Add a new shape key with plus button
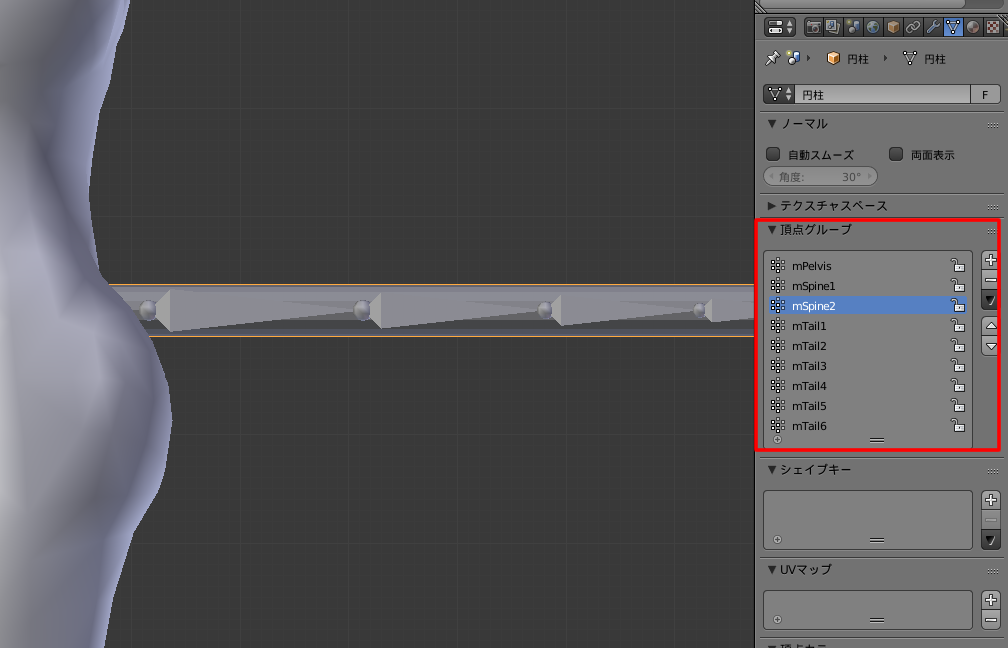This screenshot has width=1008, height=648. click(991, 500)
